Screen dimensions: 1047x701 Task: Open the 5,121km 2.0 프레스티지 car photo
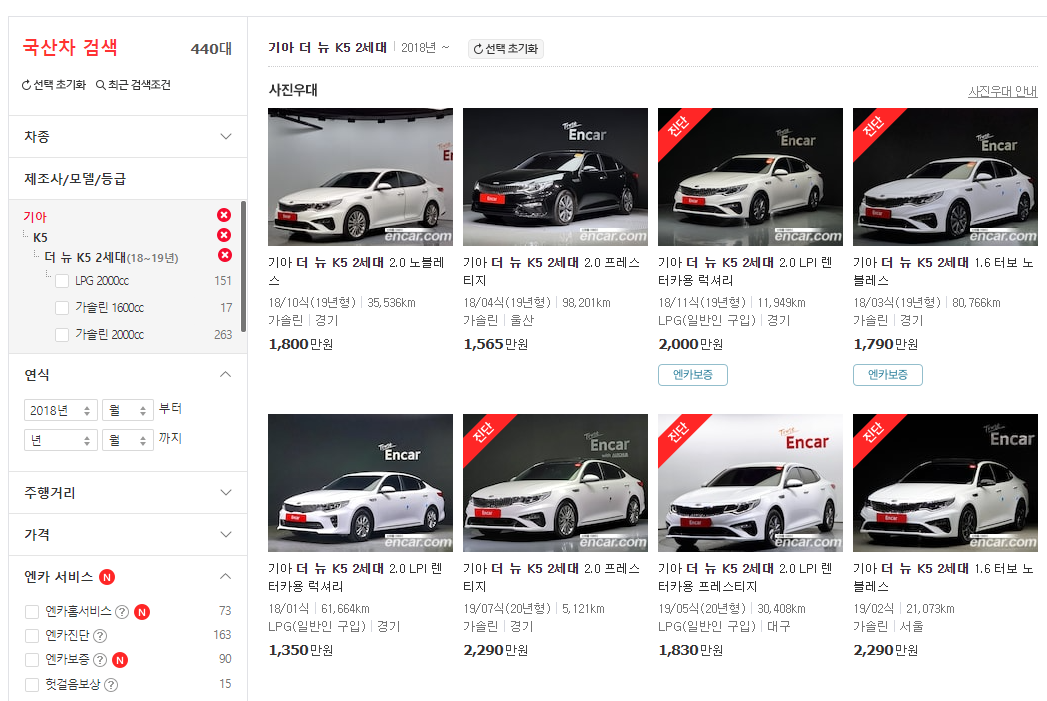(556, 483)
